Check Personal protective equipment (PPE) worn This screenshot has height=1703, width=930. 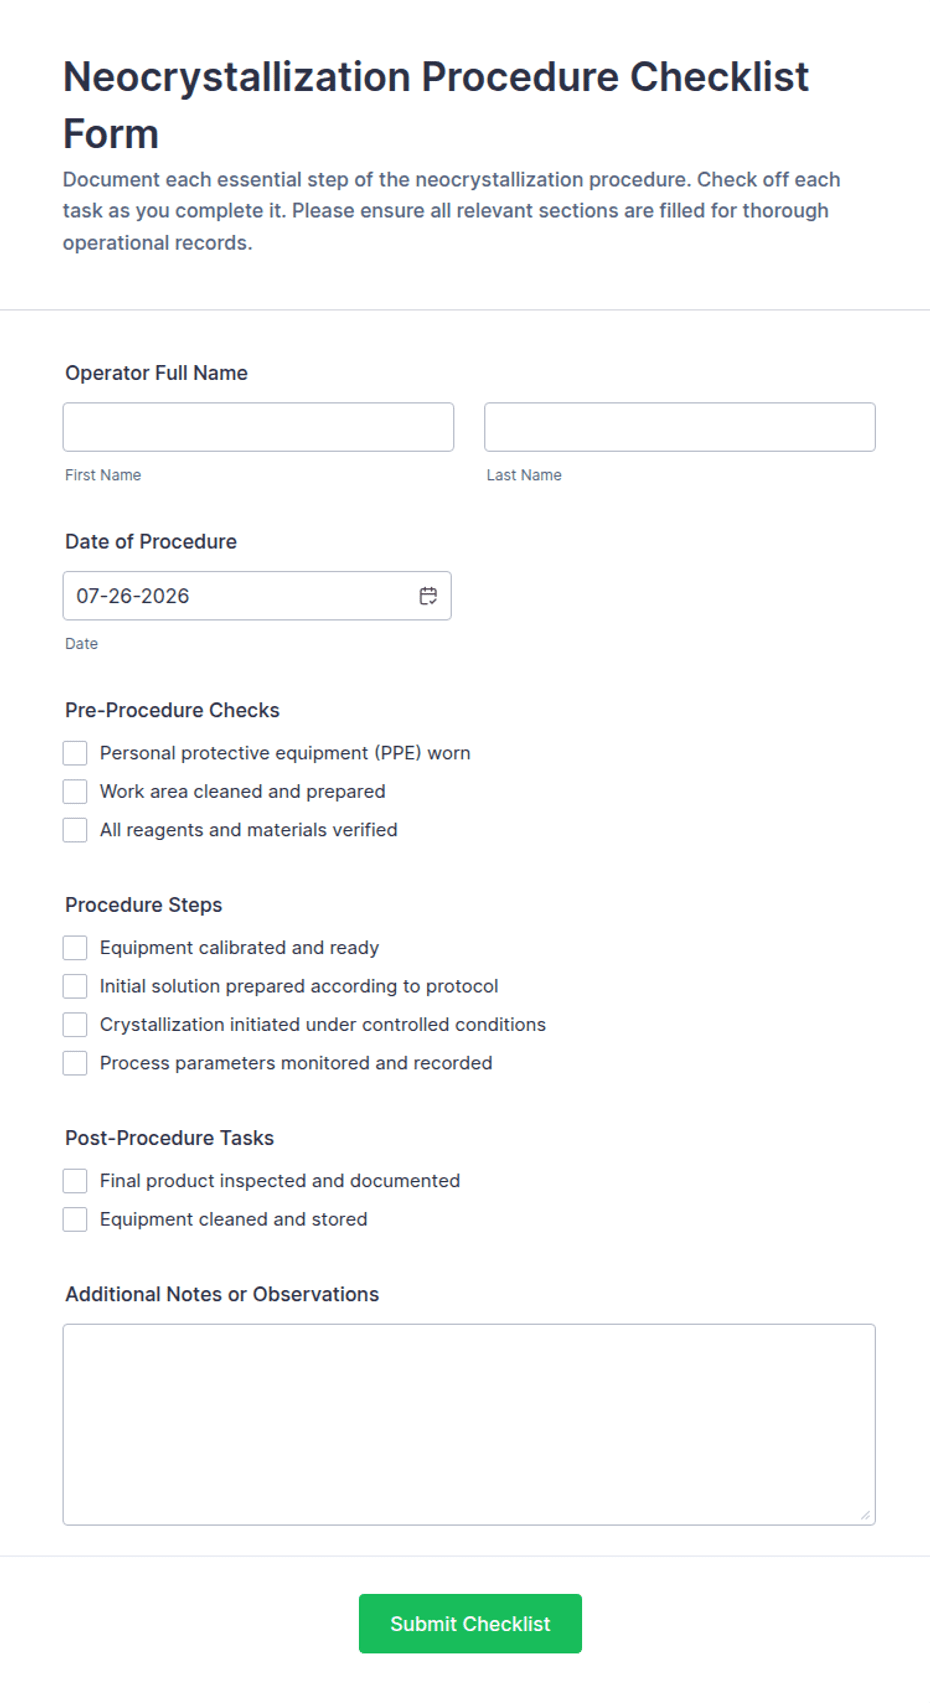[x=75, y=753]
